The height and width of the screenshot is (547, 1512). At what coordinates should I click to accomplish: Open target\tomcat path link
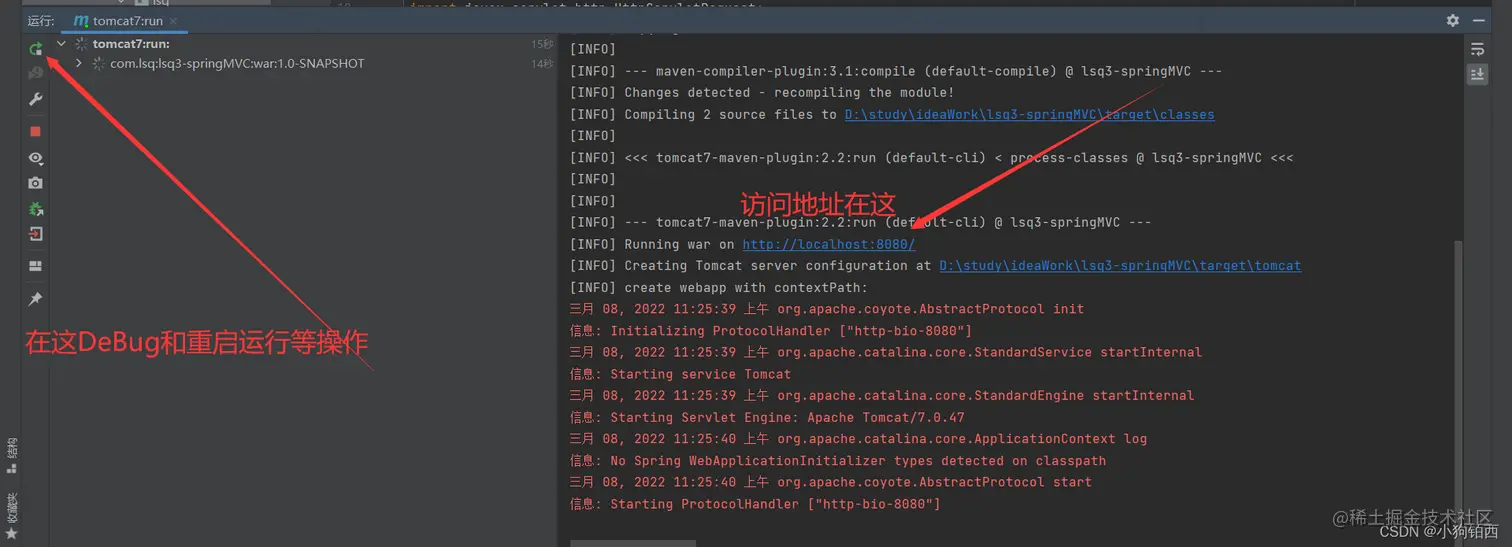(x=1120, y=266)
